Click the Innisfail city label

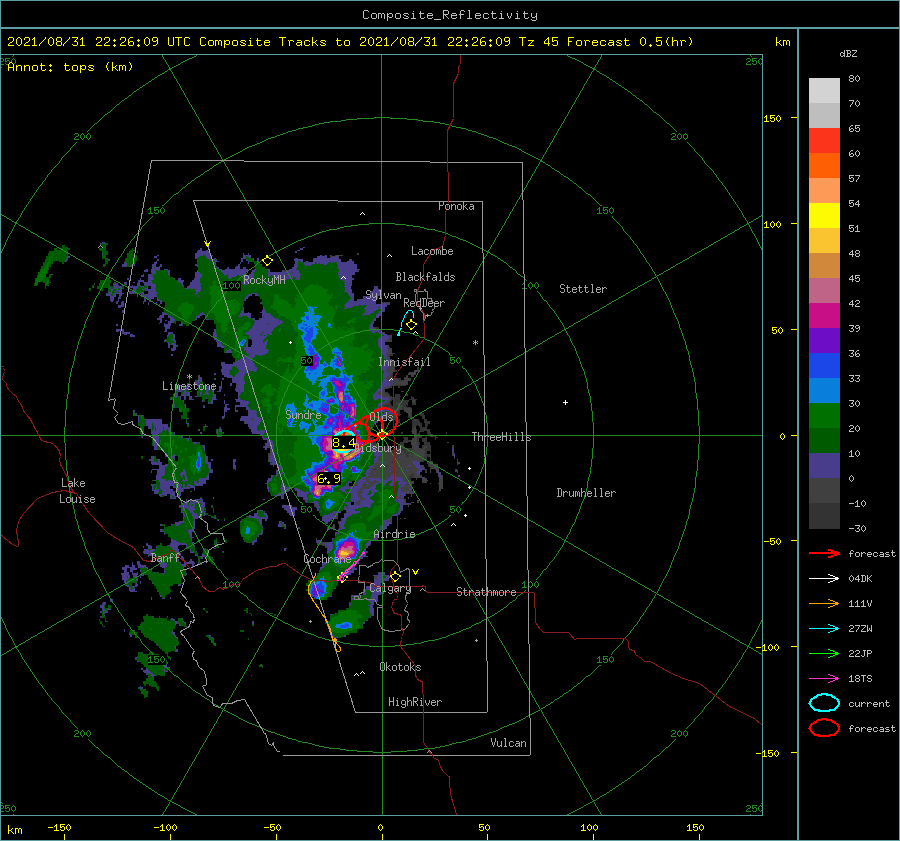coord(404,362)
